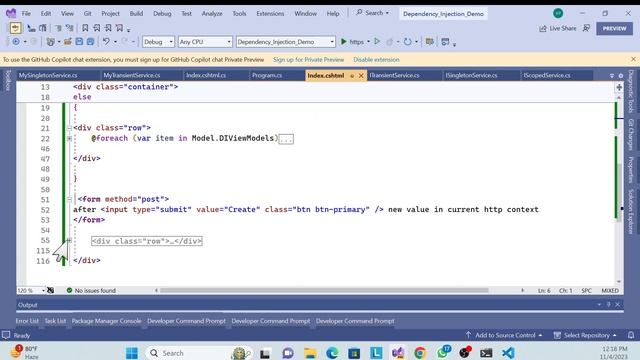This screenshot has height=360, width=640.
Task: Click the user account avatar icon
Action: (x=558, y=13)
